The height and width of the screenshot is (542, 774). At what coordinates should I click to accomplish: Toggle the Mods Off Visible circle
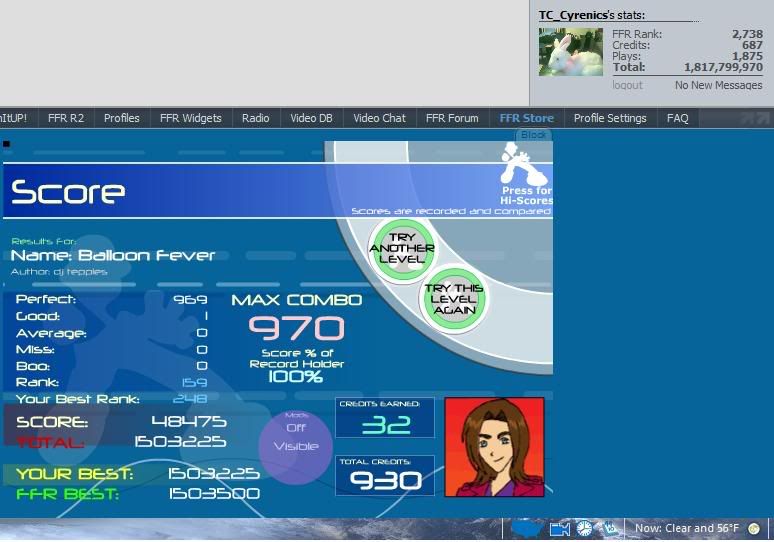coord(296,439)
